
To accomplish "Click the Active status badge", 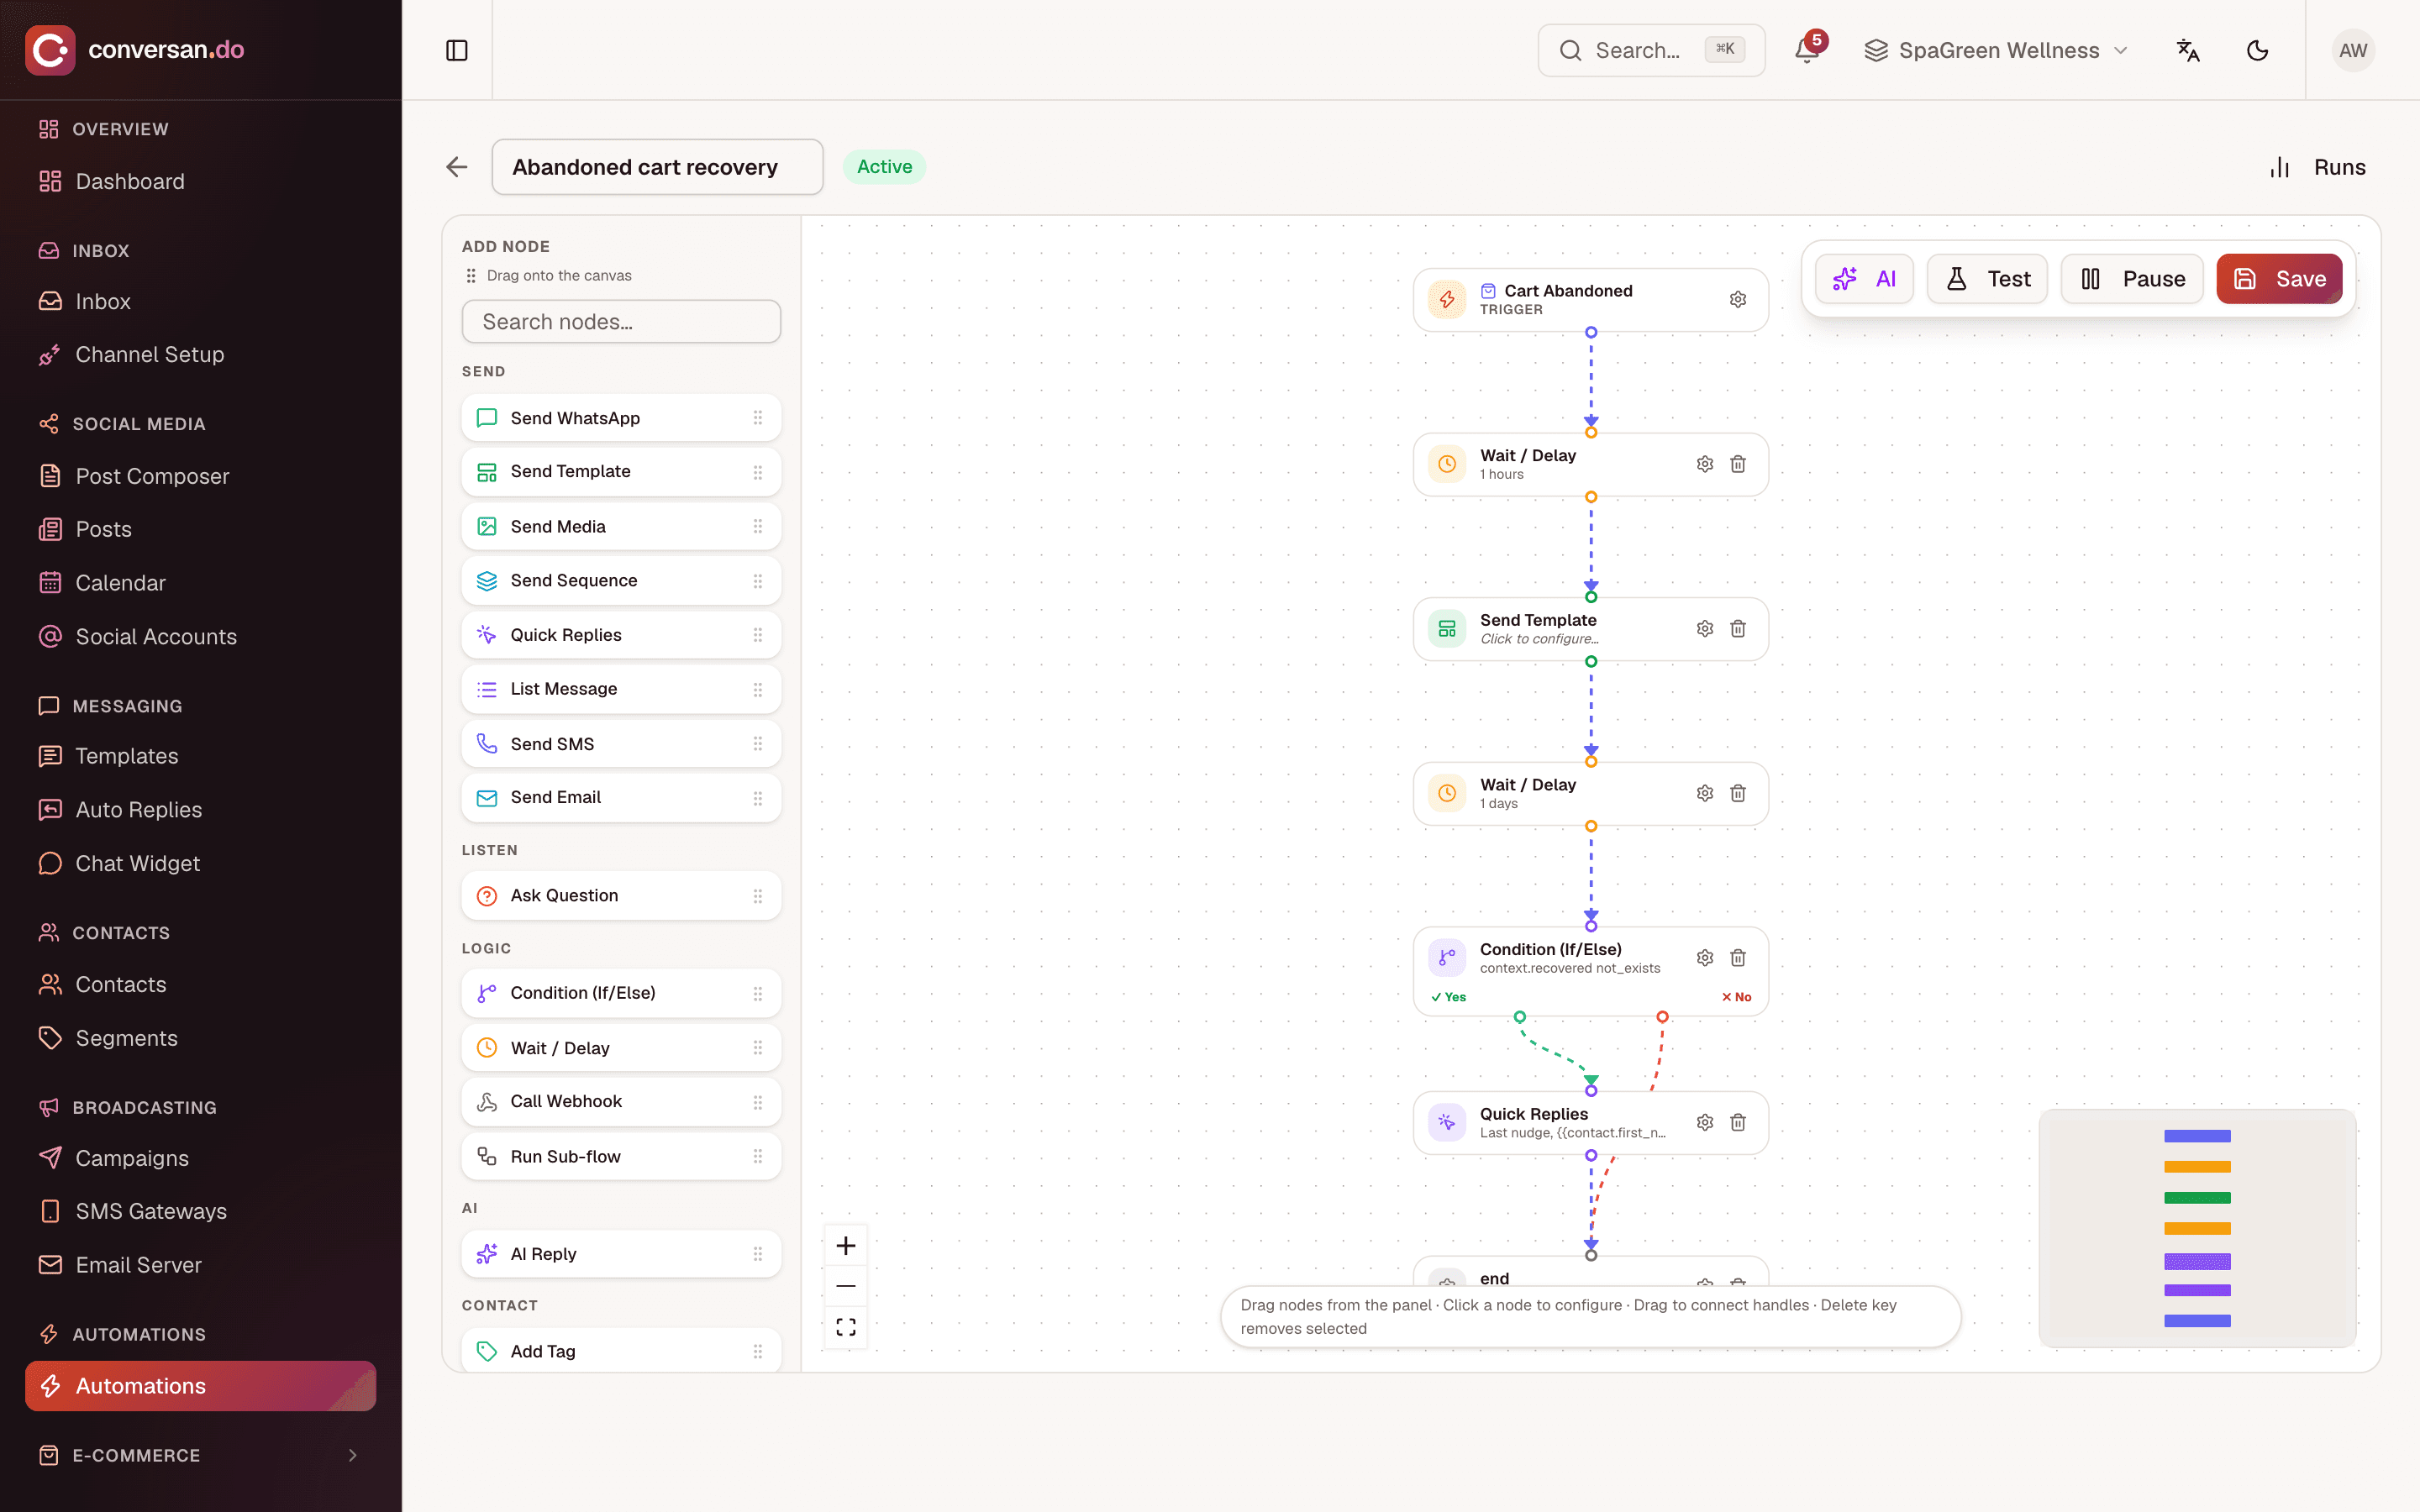I will click(x=884, y=167).
